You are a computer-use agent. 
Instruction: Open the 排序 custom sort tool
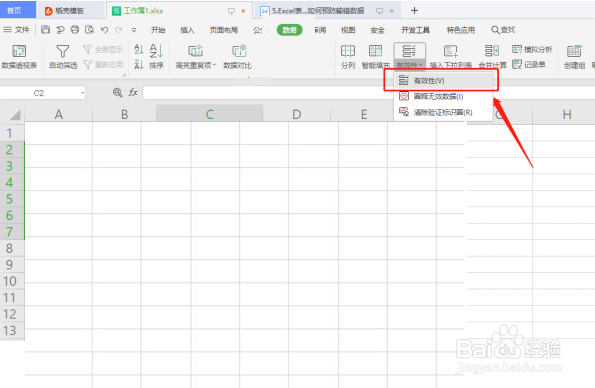click(x=156, y=57)
